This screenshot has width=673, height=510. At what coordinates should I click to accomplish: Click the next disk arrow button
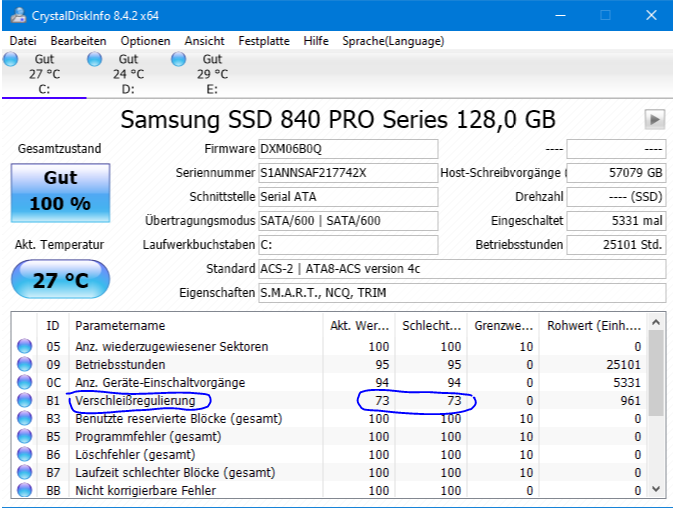tap(655, 119)
